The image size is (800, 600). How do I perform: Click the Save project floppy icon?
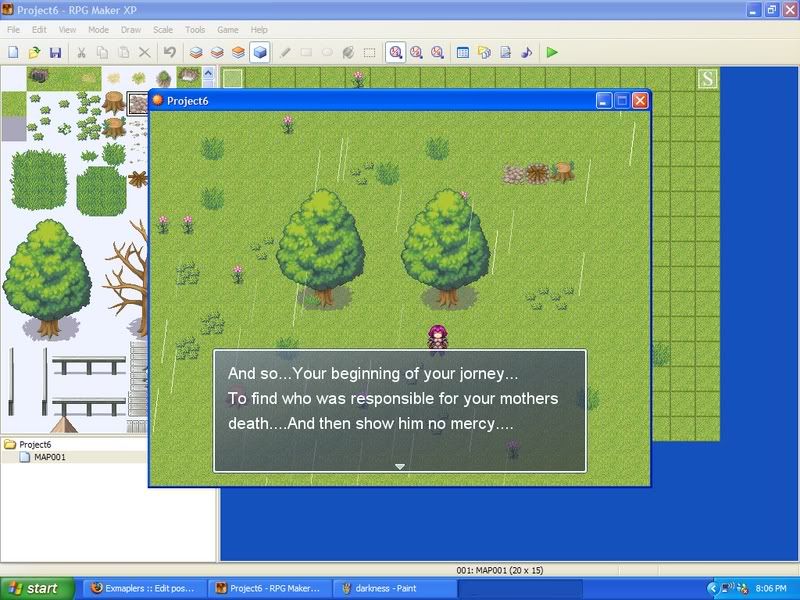(x=56, y=52)
